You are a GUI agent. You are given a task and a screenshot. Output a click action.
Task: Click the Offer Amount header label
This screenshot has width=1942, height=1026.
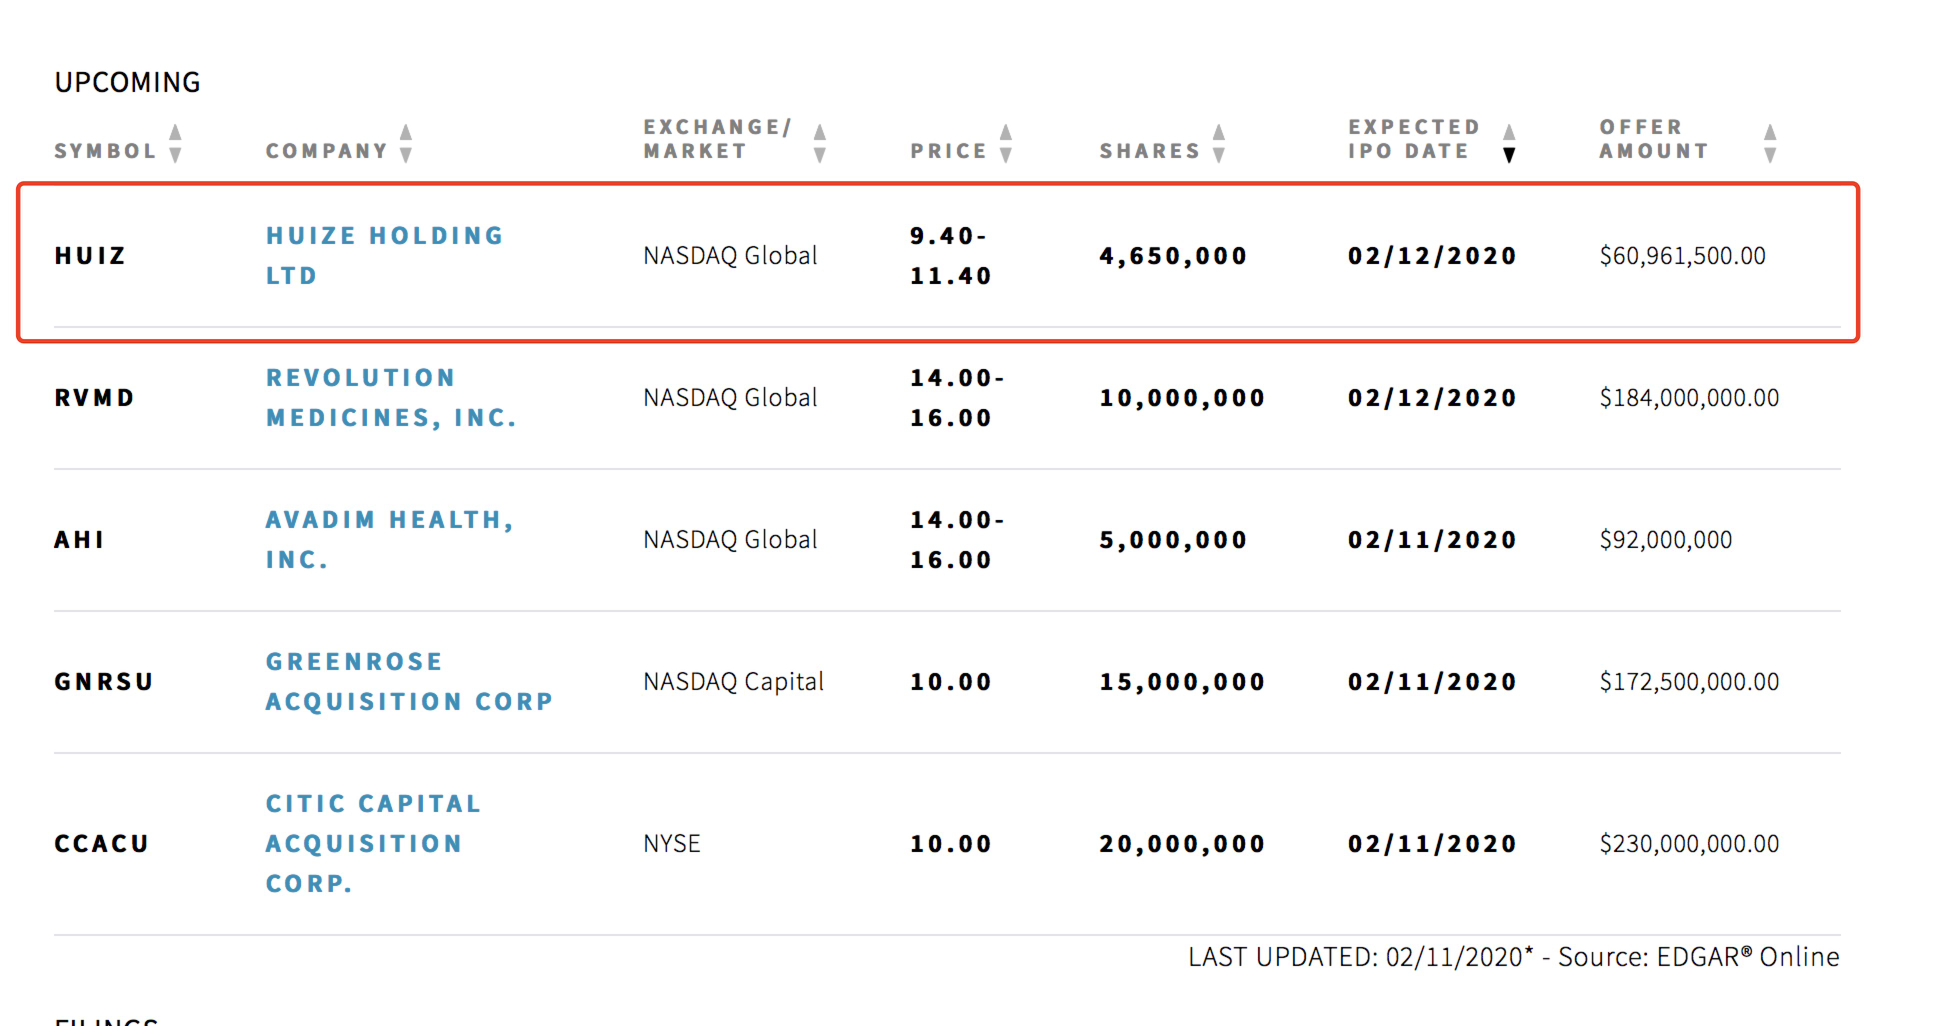[x=1653, y=139]
